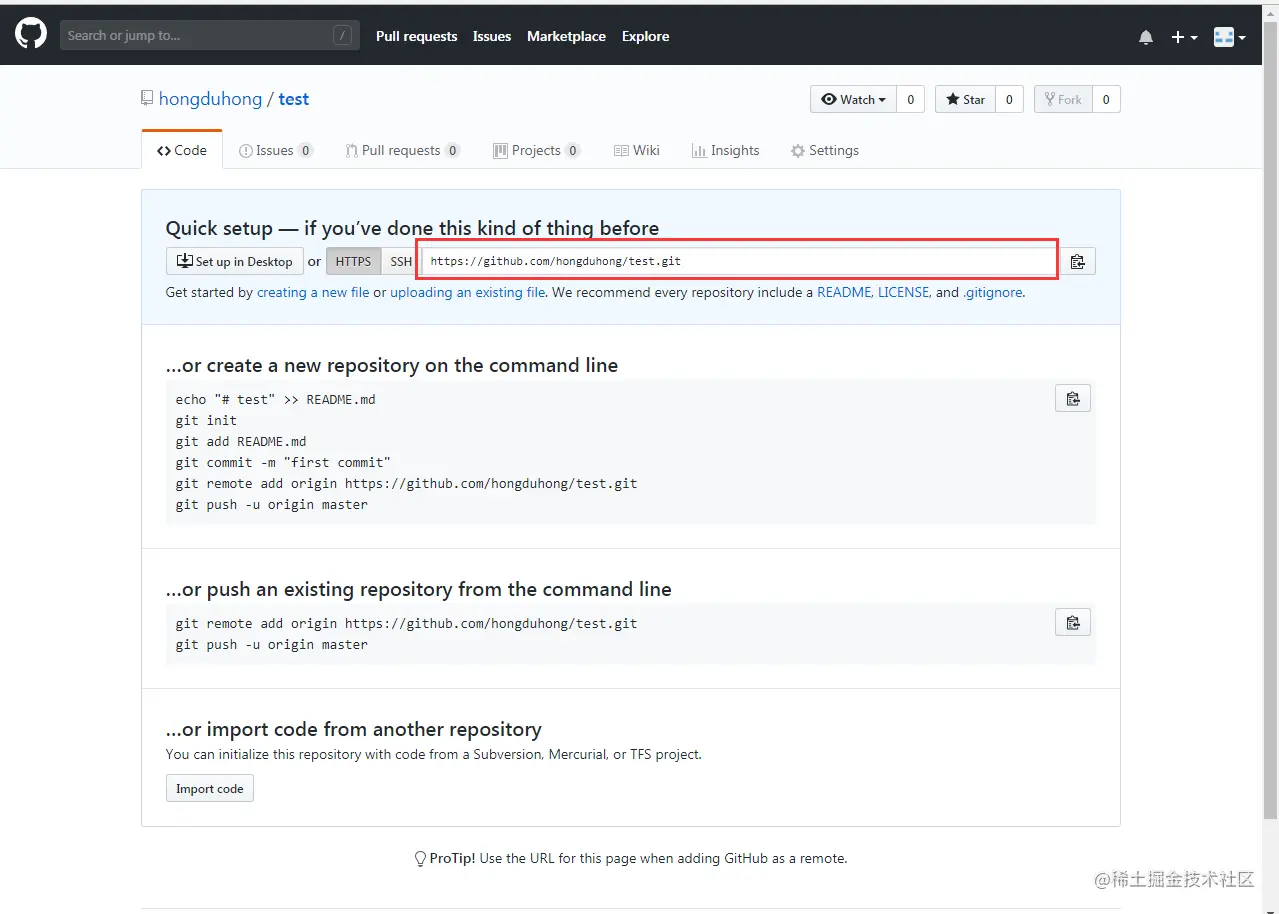The width and height of the screenshot is (1279, 914).
Task: Open the GitHub Octocat home logo
Action: 30,34
